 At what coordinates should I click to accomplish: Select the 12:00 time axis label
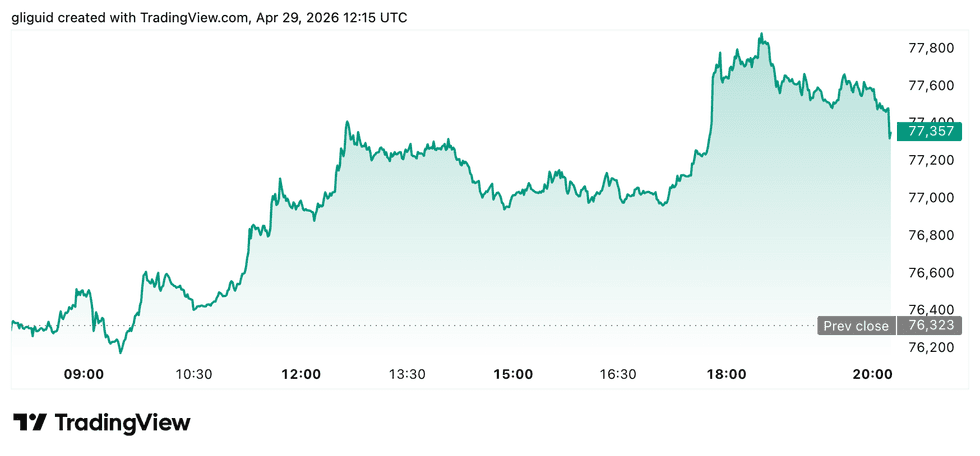[x=301, y=374]
